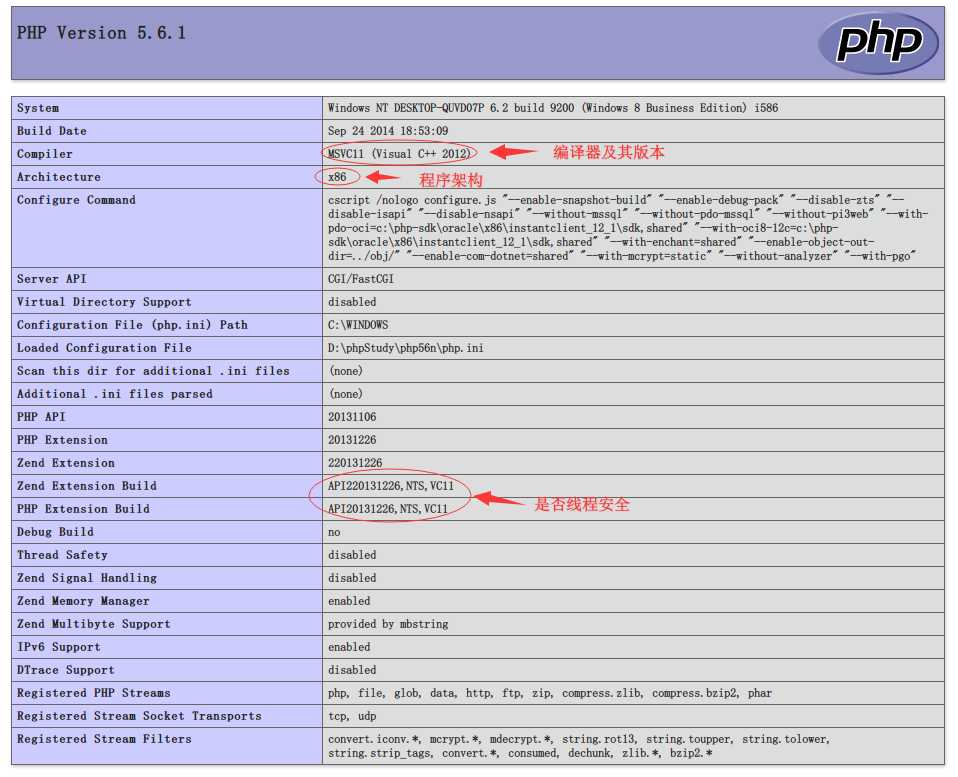Select disabled value for Virtual Directory Support
Screen dimensions: 958x777
[x=352, y=302]
